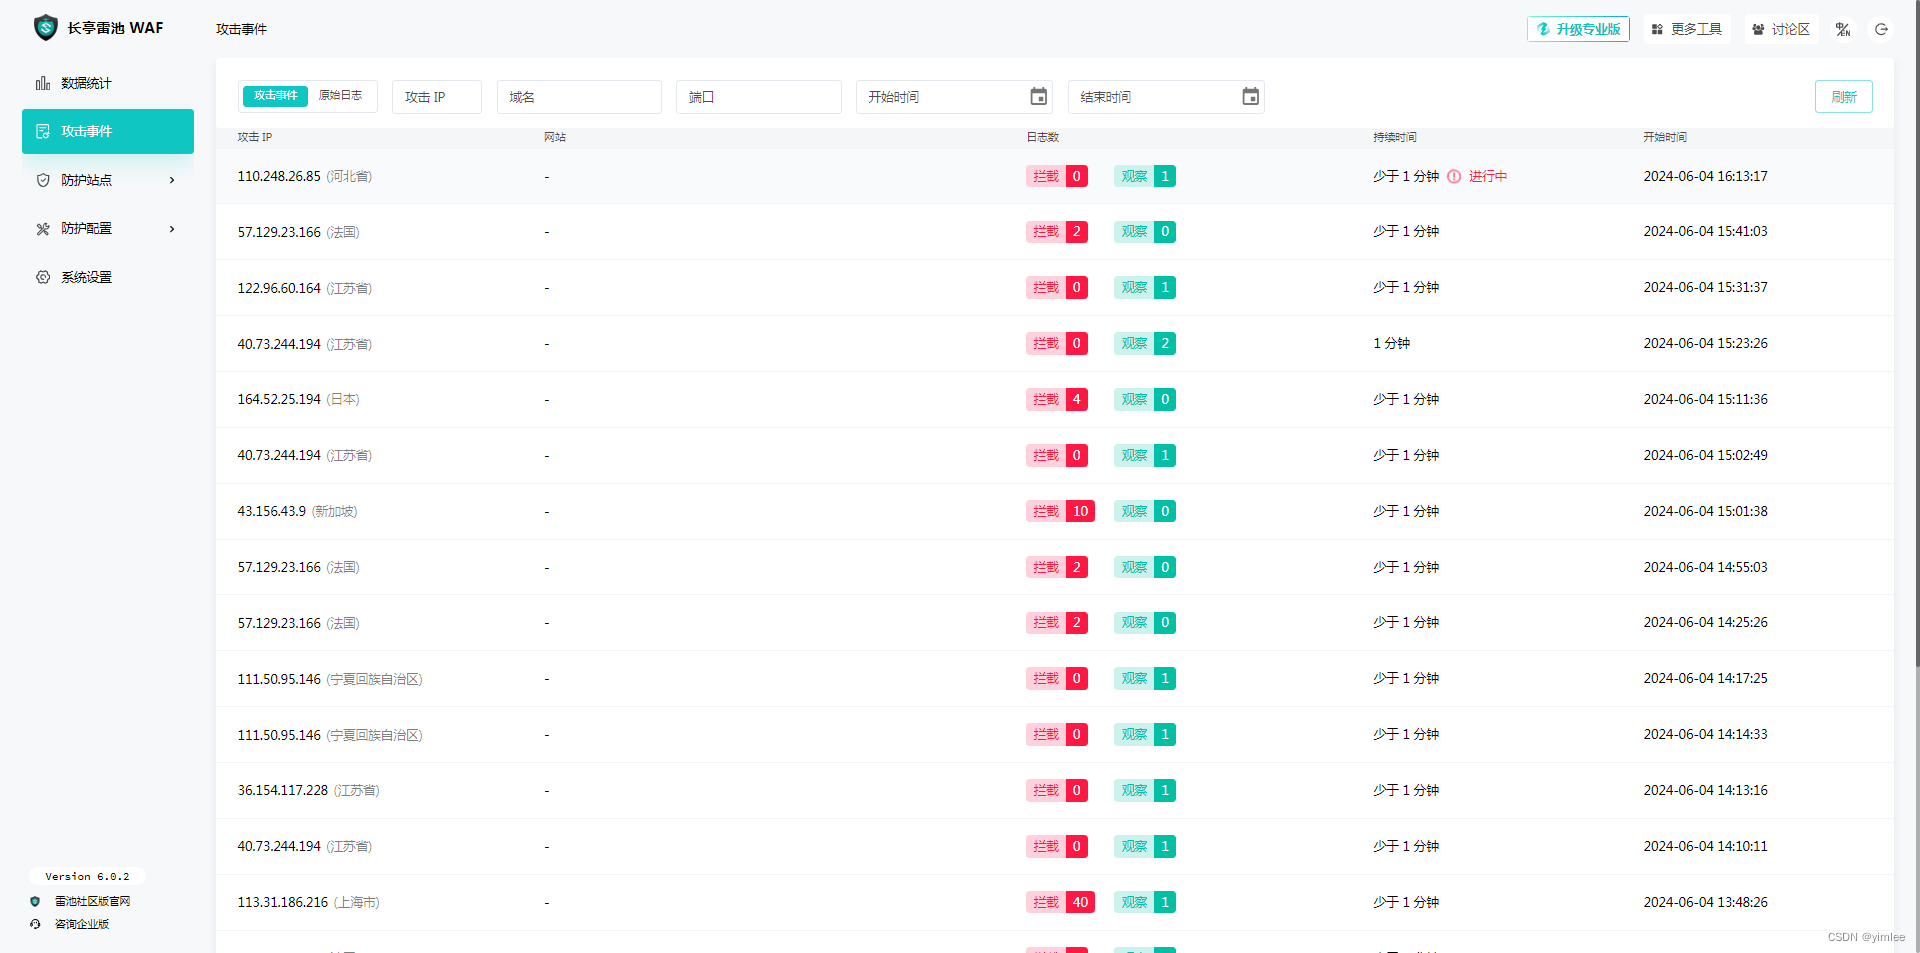Click 拦截 10 badge for 43.156.43.9
1920x953 pixels.
click(1060, 511)
